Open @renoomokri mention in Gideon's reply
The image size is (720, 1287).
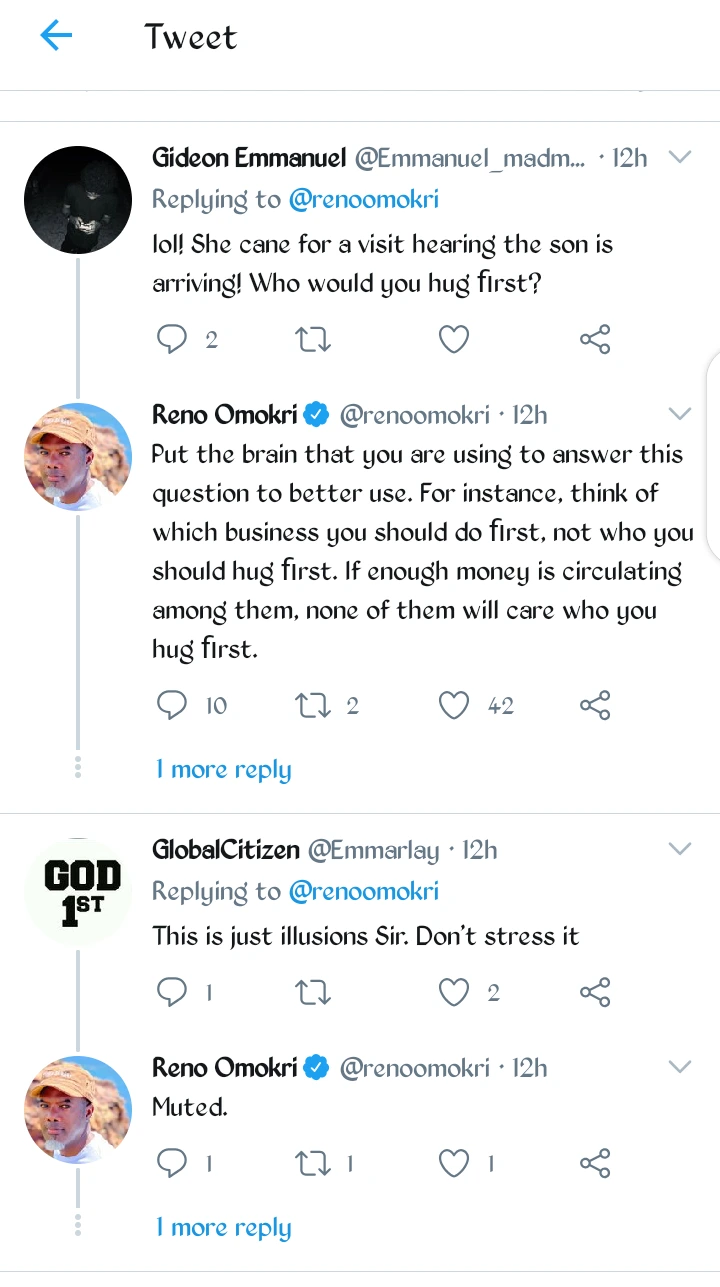click(x=363, y=200)
